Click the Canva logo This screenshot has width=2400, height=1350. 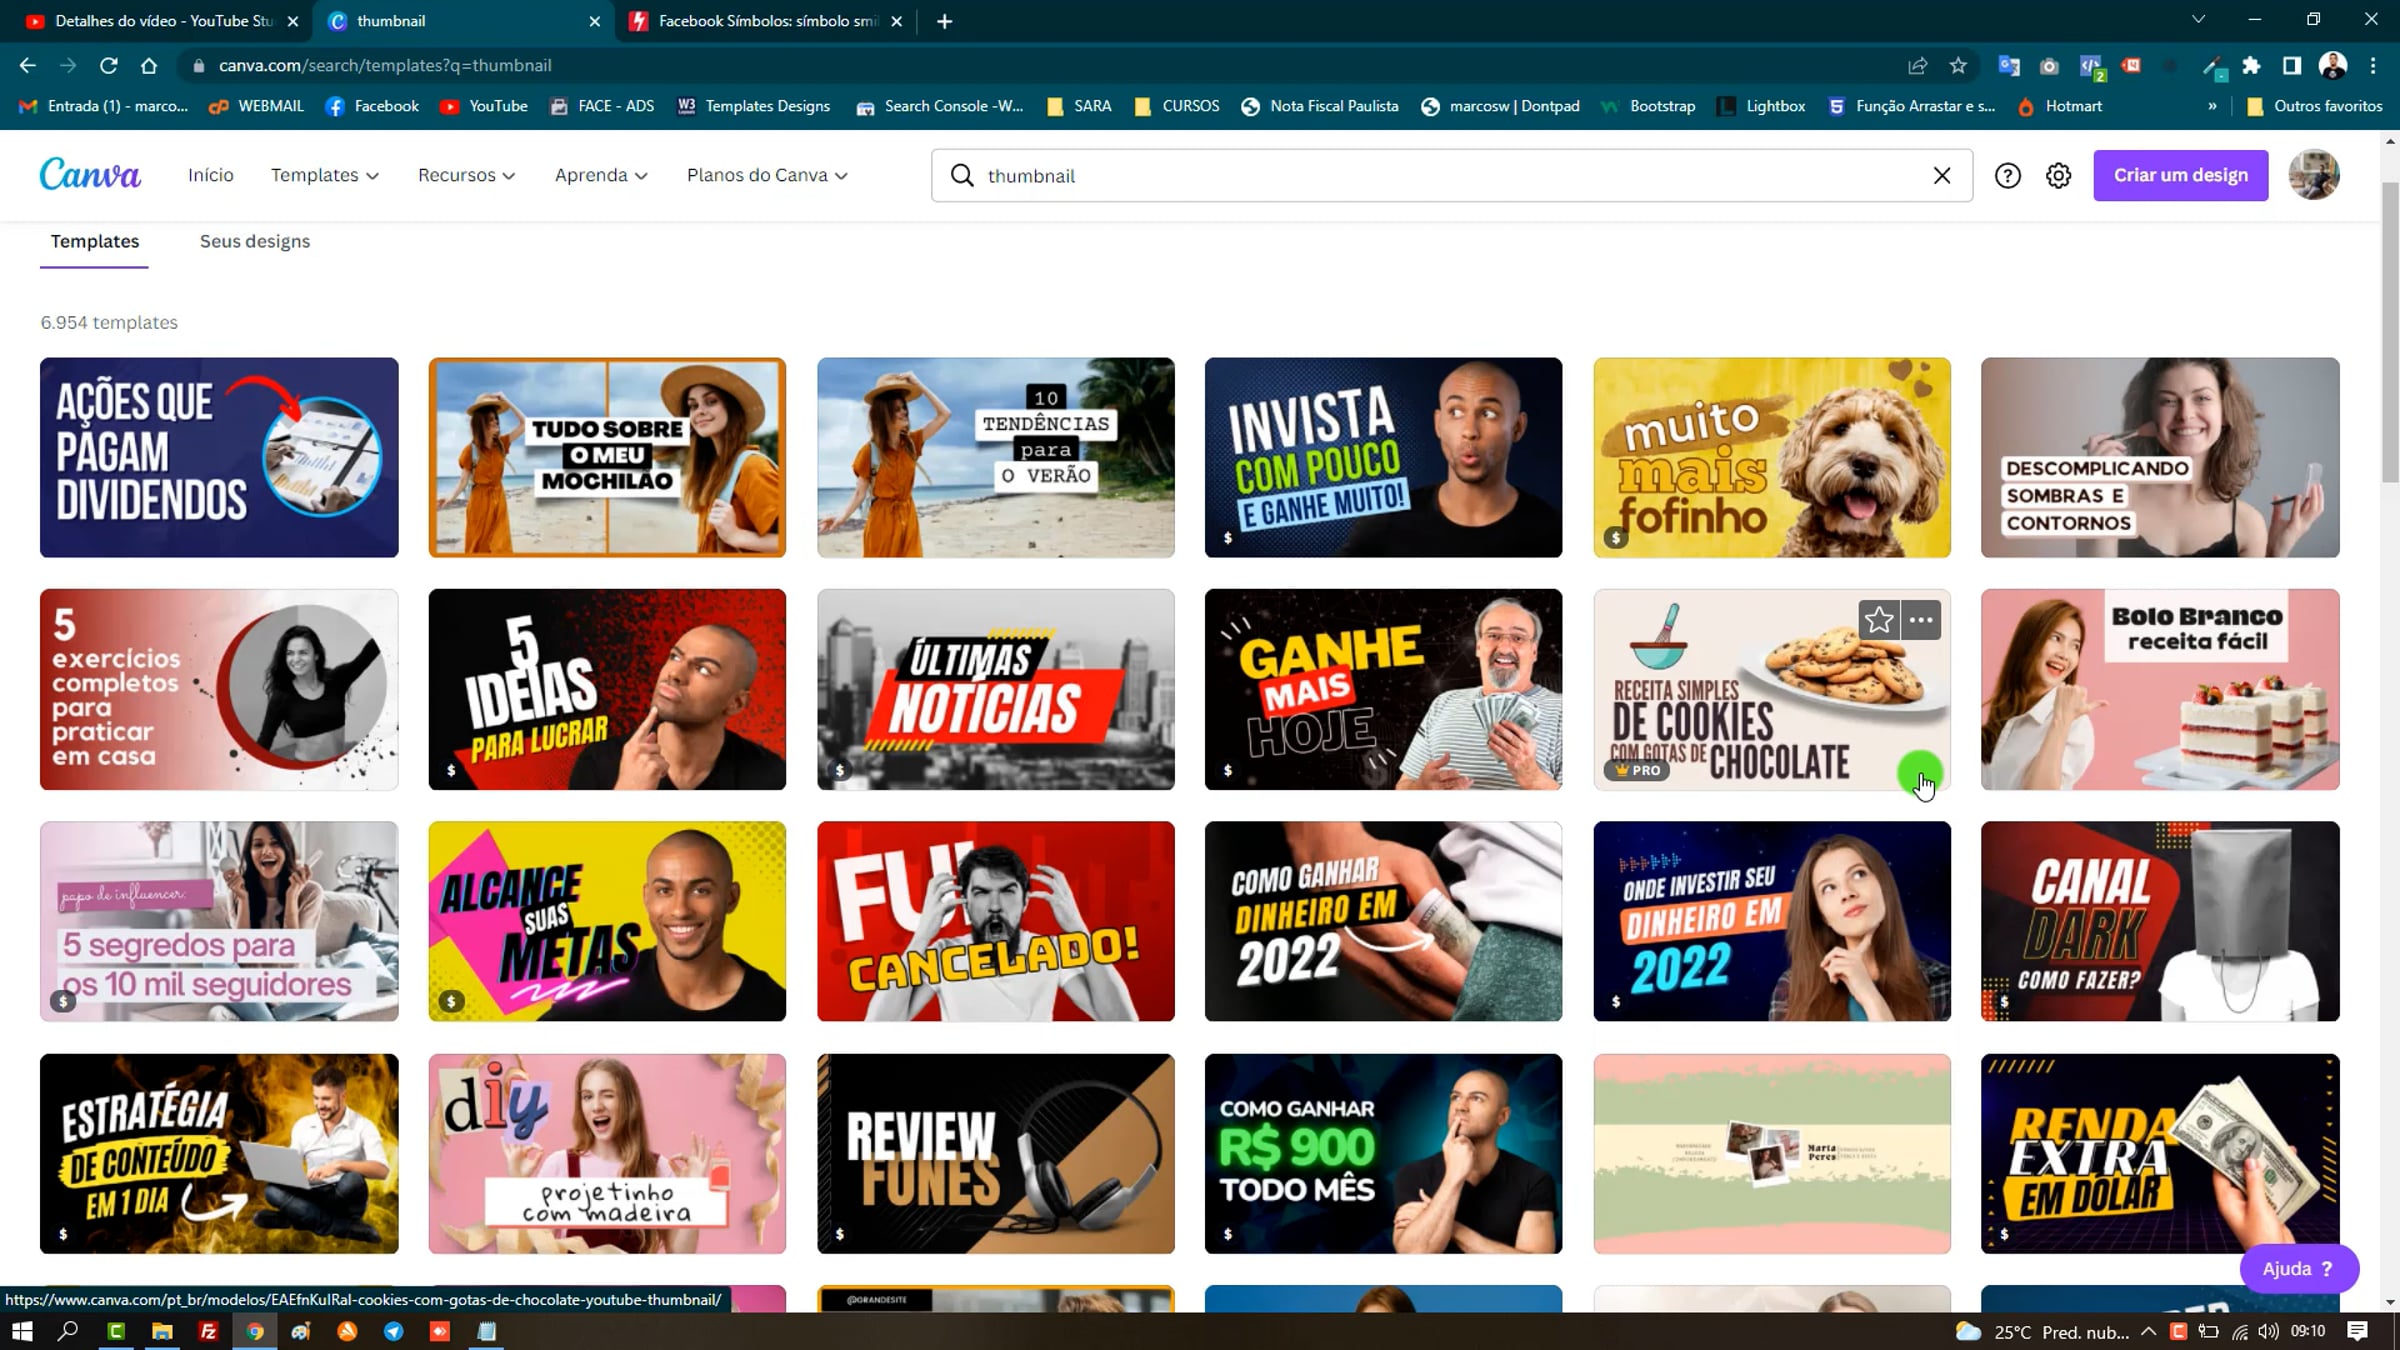pyautogui.click(x=90, y=175)
